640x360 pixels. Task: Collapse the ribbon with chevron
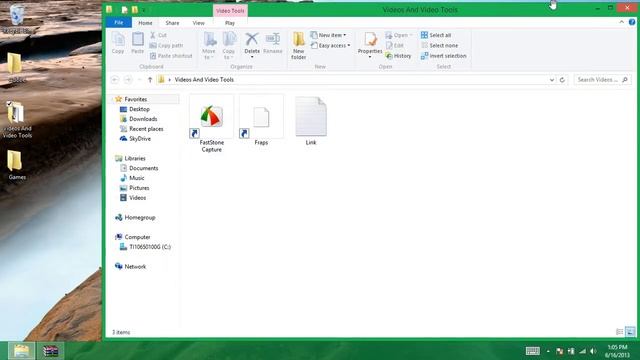click(x=622, y=22)
